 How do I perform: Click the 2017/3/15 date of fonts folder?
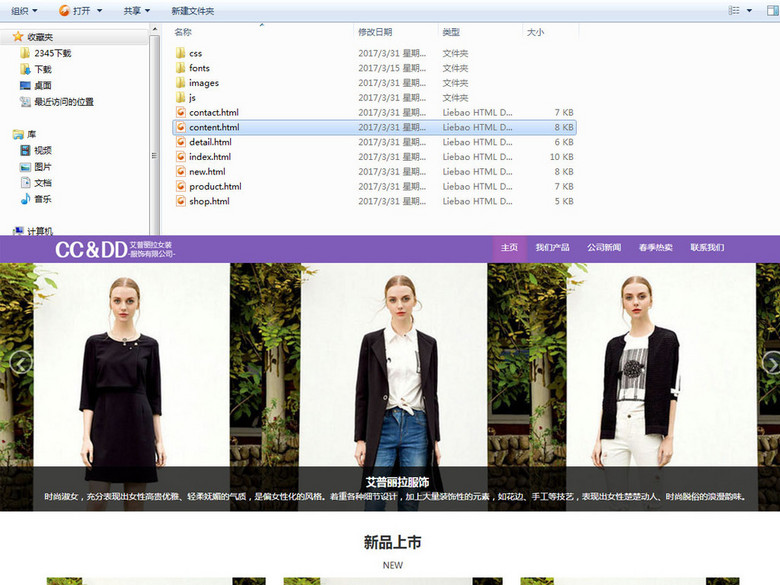tap(391, 68)
